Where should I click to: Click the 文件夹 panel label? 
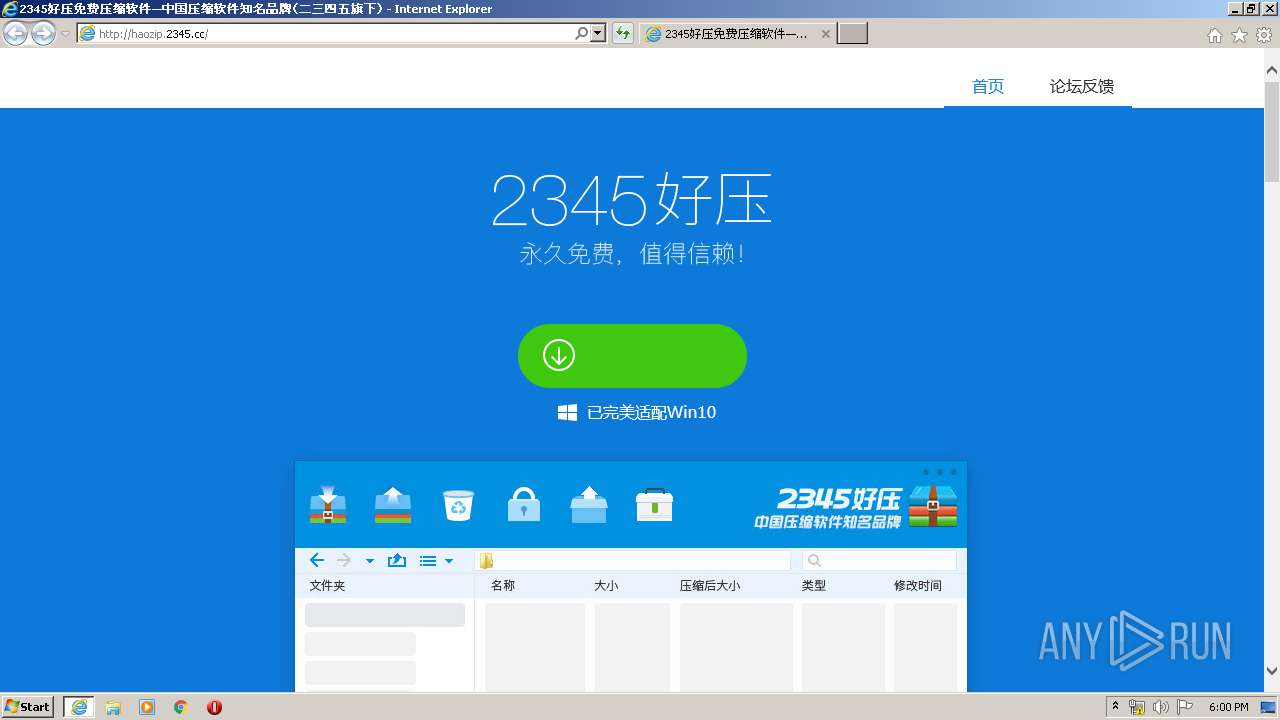(x=327, y=585)
